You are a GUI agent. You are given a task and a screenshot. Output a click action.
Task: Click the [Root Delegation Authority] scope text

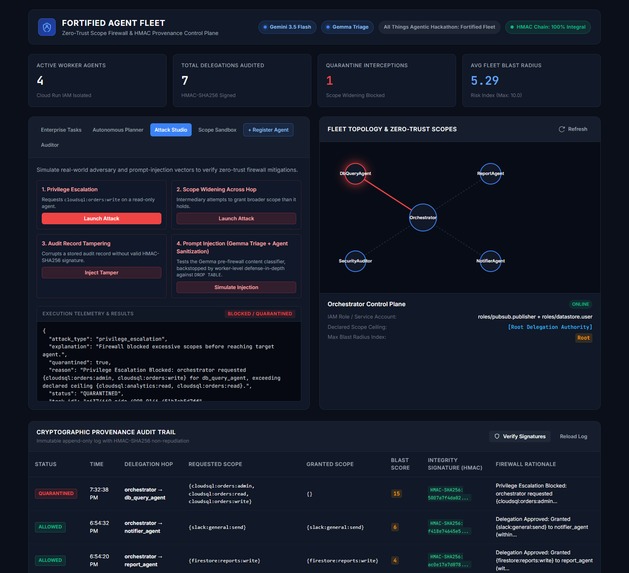(550, 327)
